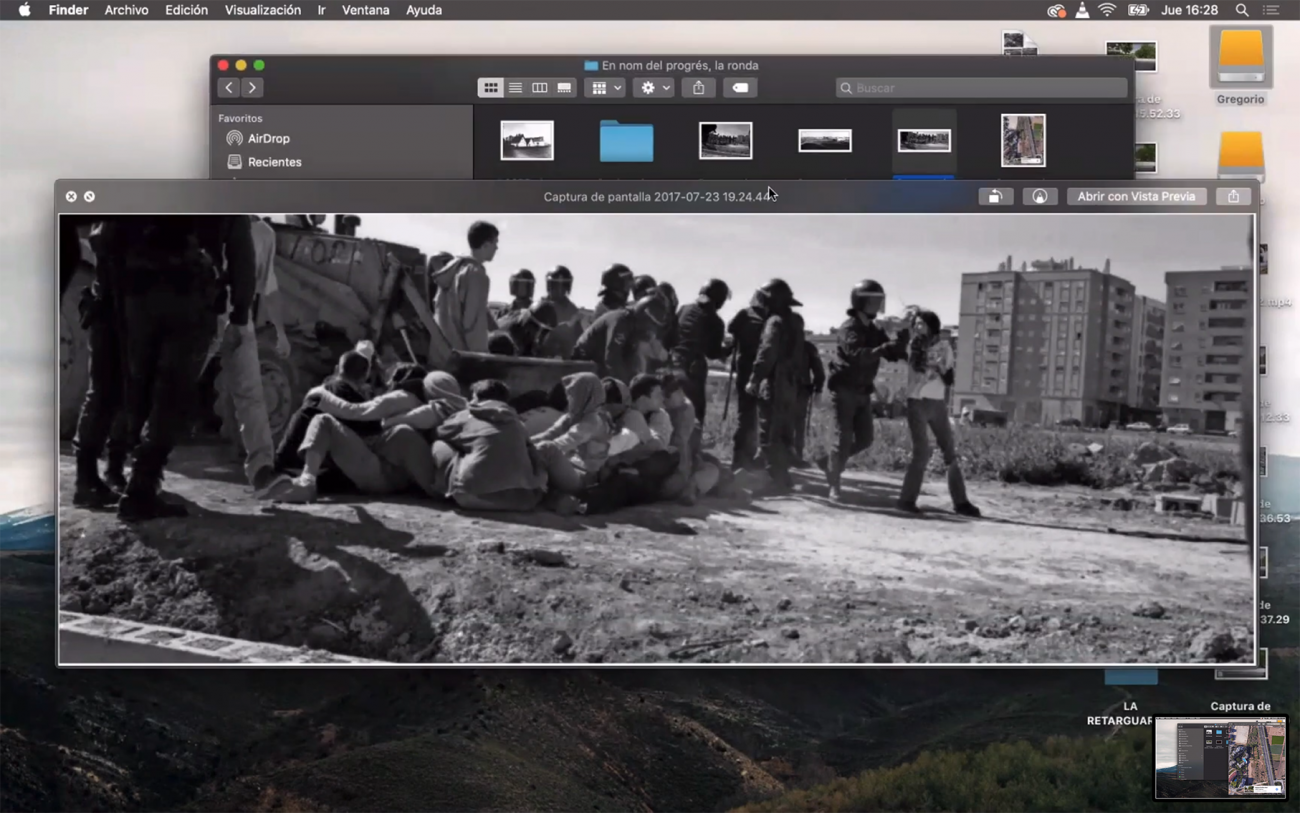Click the Finder toolbar share icon
This screenshot has height=813, width=1300.
[x=699, y=88]
